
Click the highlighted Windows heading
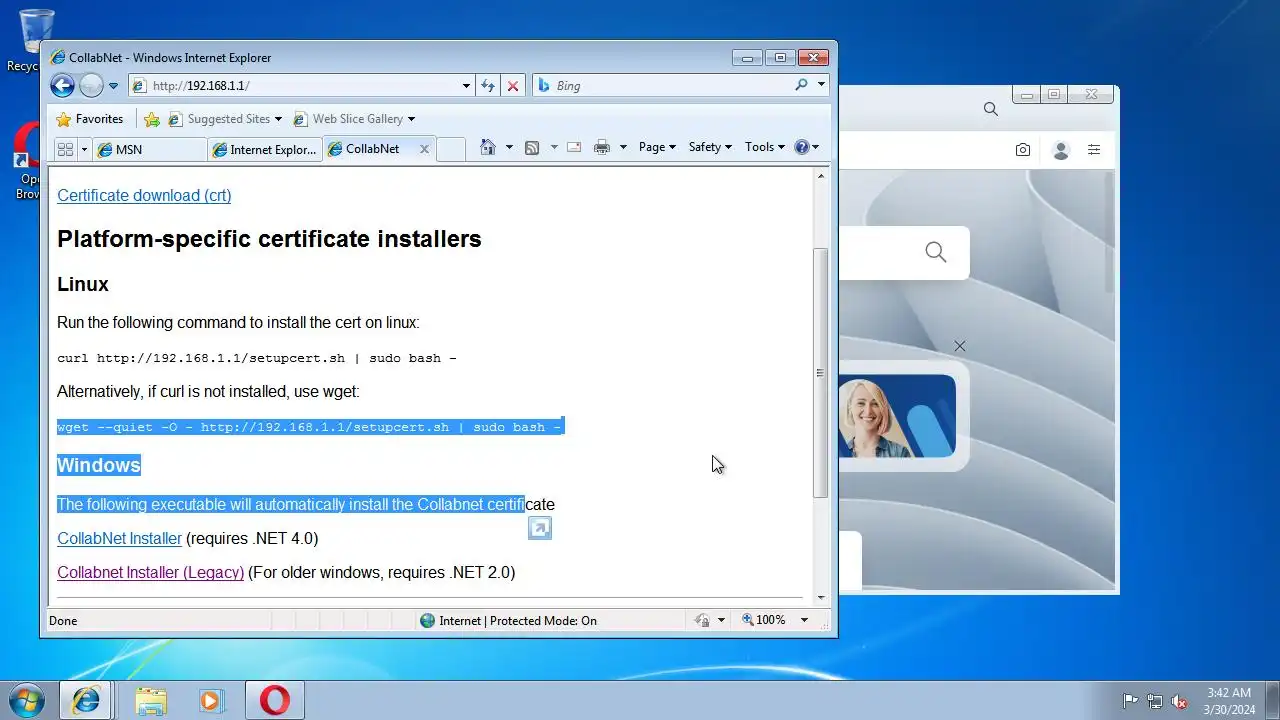99,466
